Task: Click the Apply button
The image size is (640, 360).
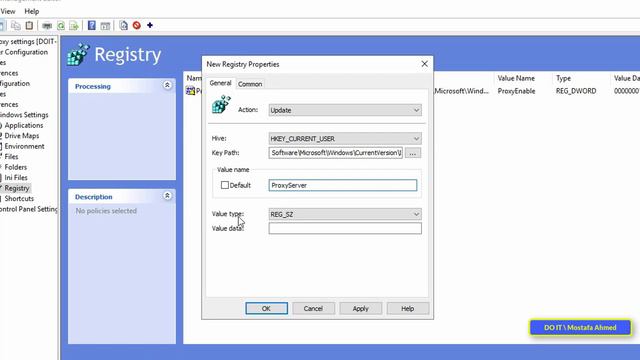Action: pos(360,309)
